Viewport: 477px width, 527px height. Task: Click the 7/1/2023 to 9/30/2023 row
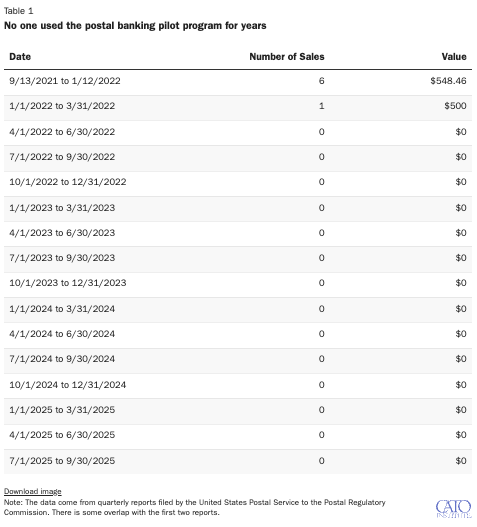pyautogui.click(x=238, y=258)
